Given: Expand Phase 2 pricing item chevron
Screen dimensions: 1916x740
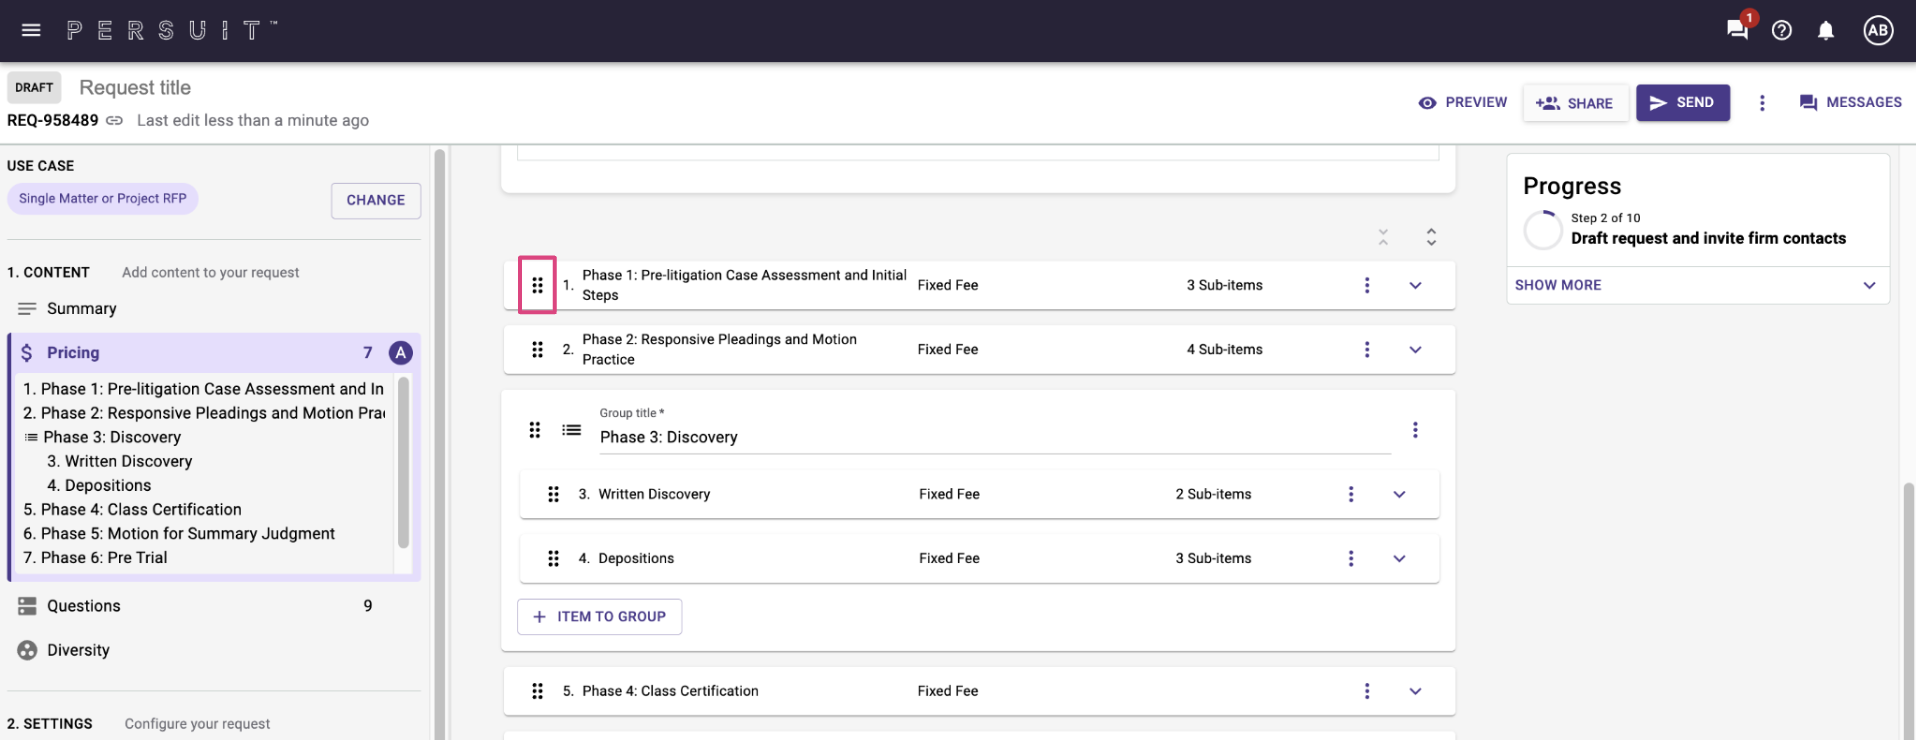Looking at the screenshot, I should pyautogui.click(x=1415, y=349).
